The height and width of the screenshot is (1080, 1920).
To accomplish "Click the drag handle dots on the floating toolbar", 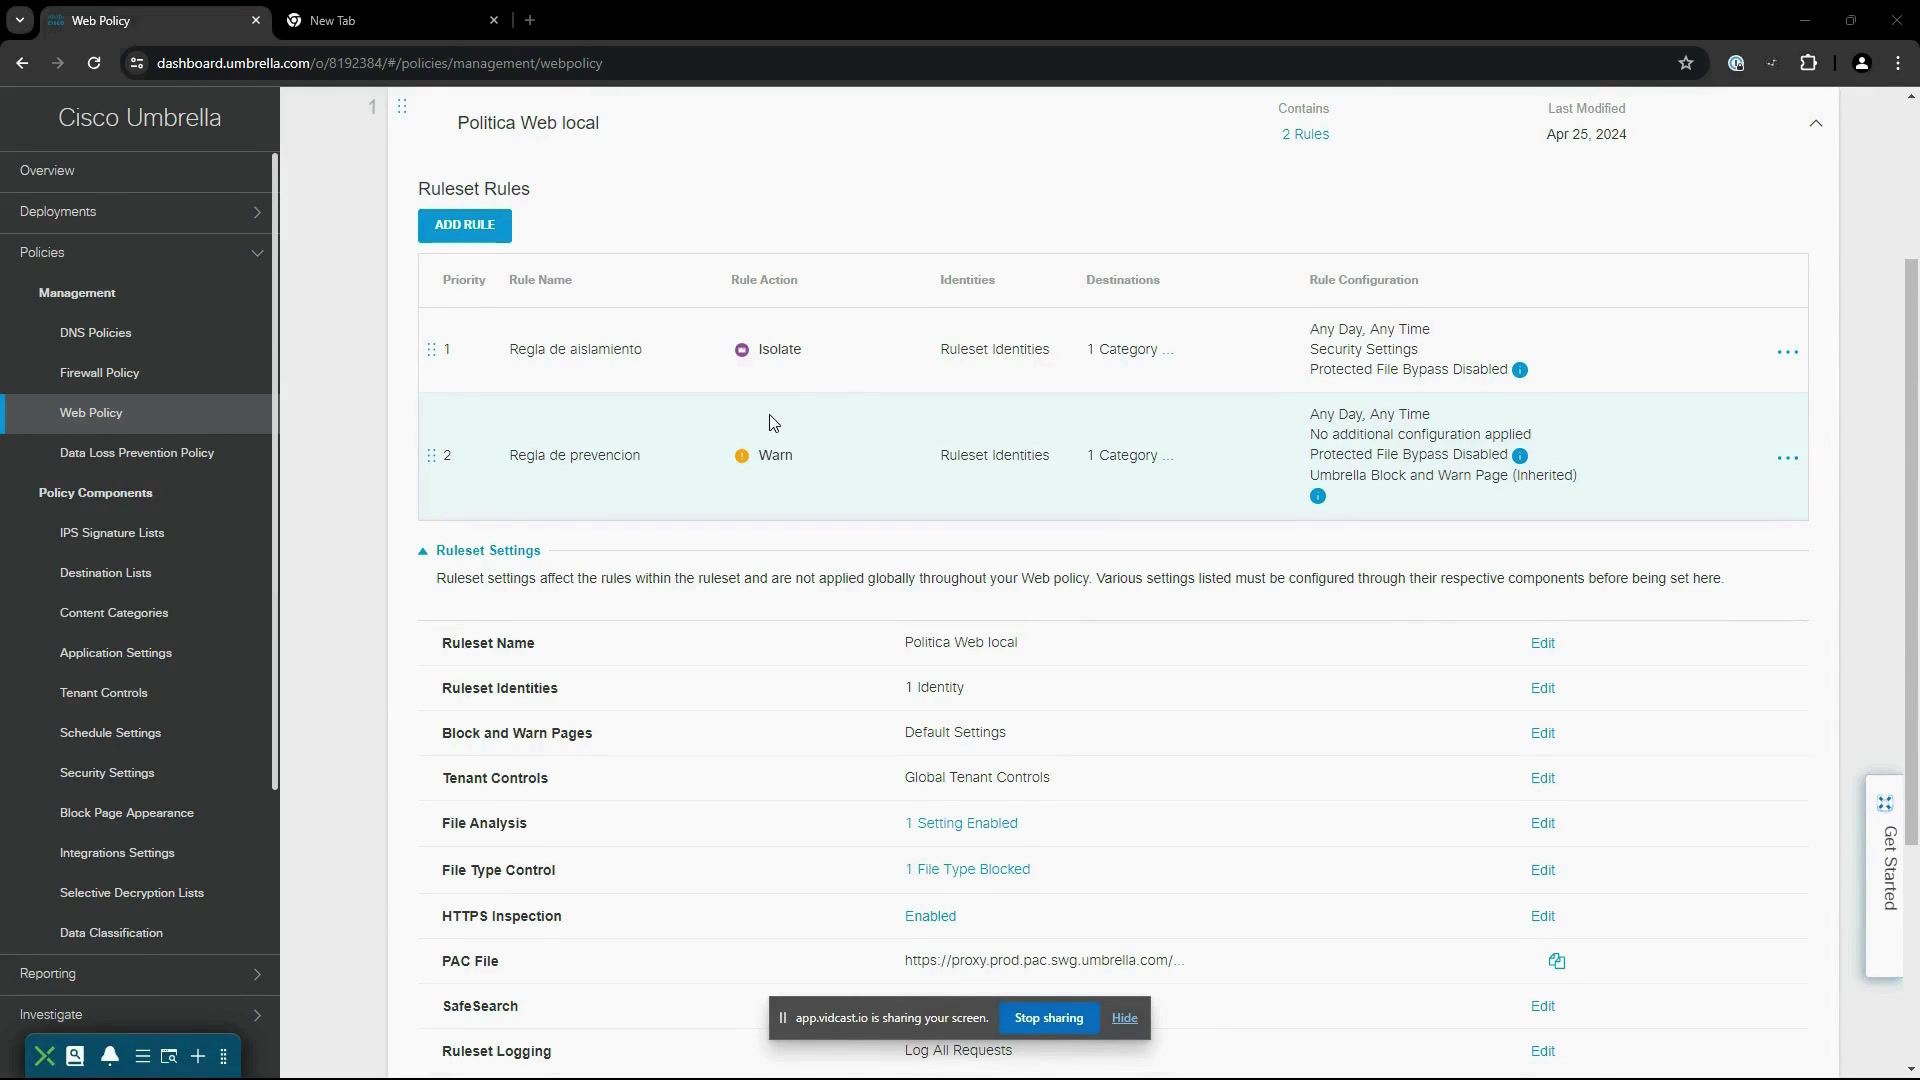I will click(x=223, y=1056).
